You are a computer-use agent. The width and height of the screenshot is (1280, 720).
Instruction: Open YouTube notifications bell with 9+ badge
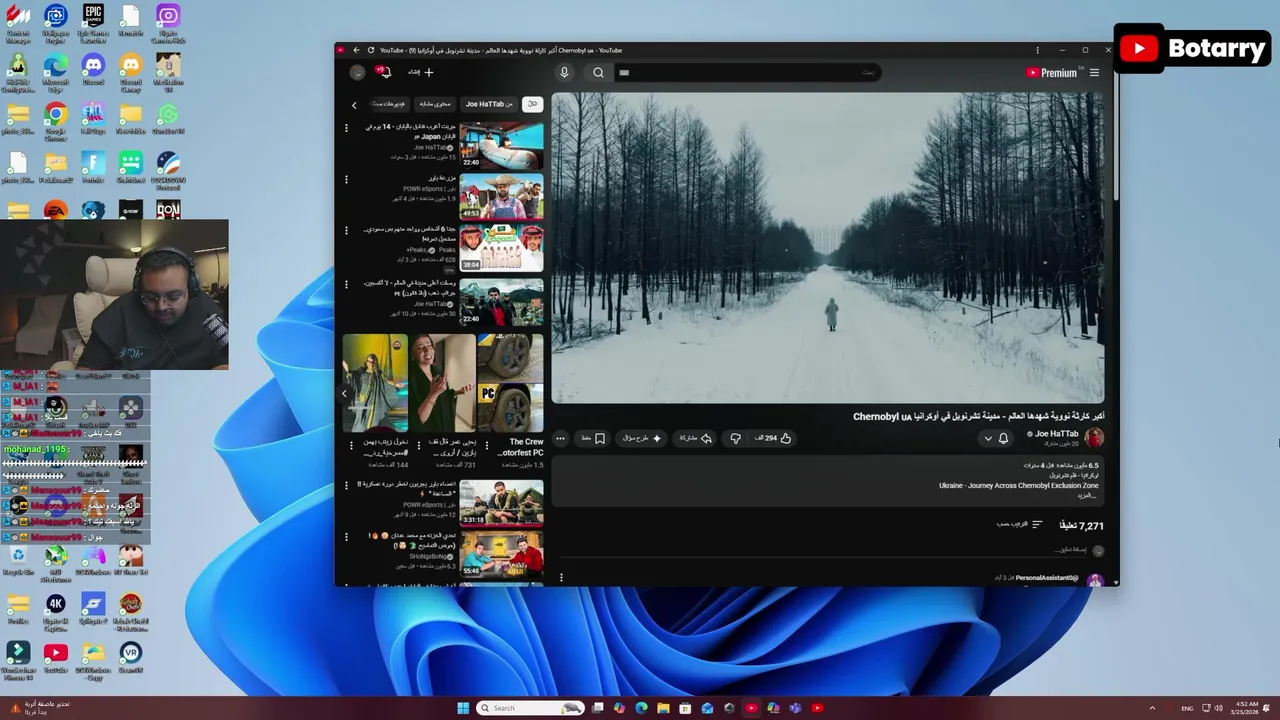pos(383,72)
